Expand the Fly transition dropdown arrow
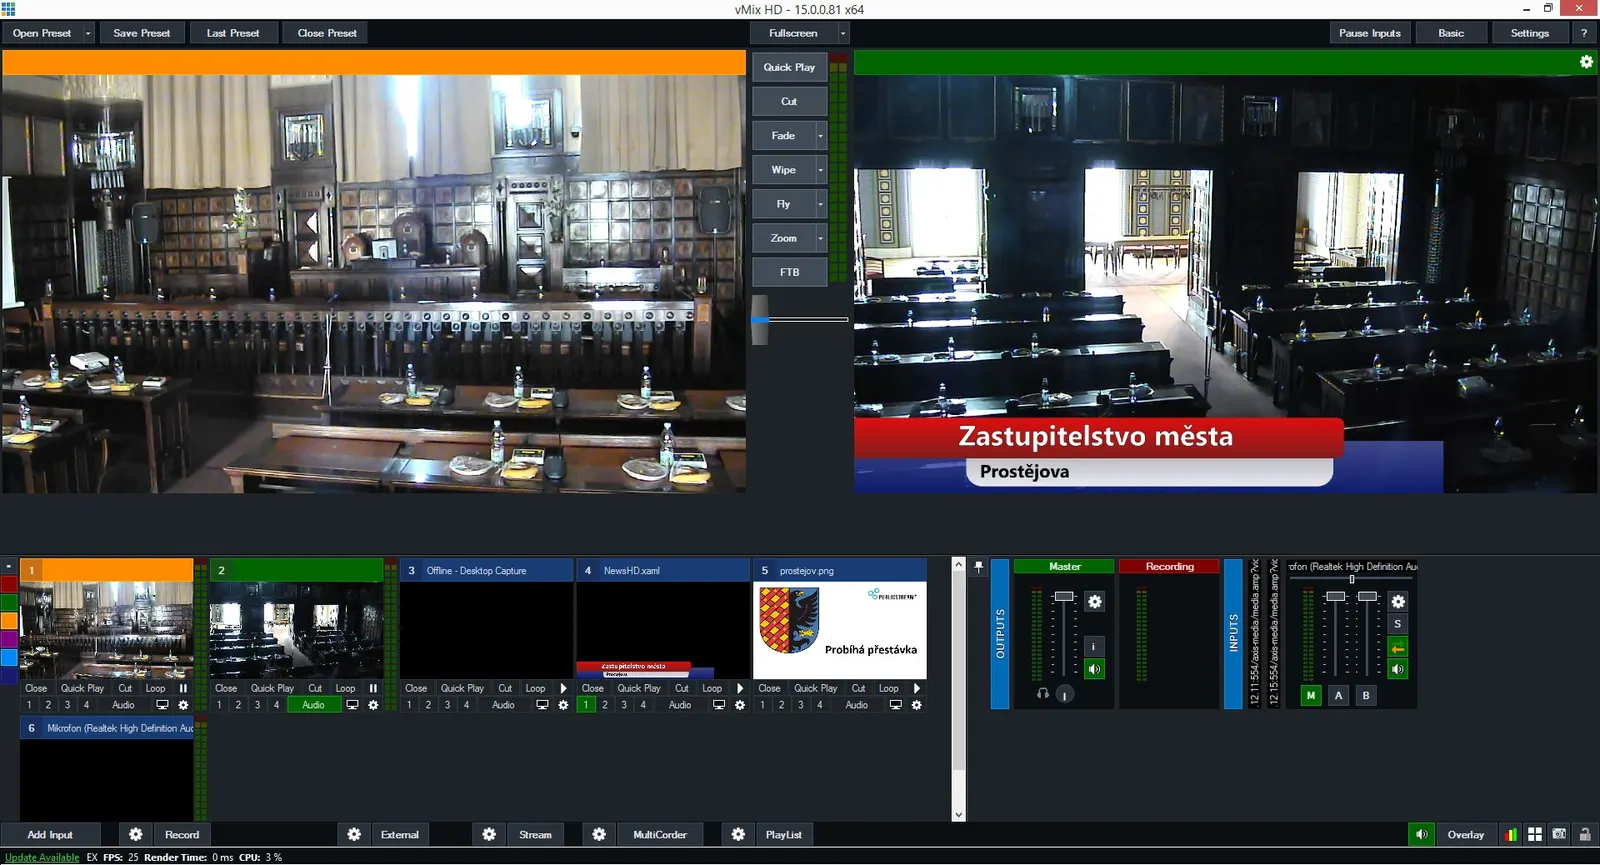Viewport: 1600px width, 865px height. (x=821, y=204)
